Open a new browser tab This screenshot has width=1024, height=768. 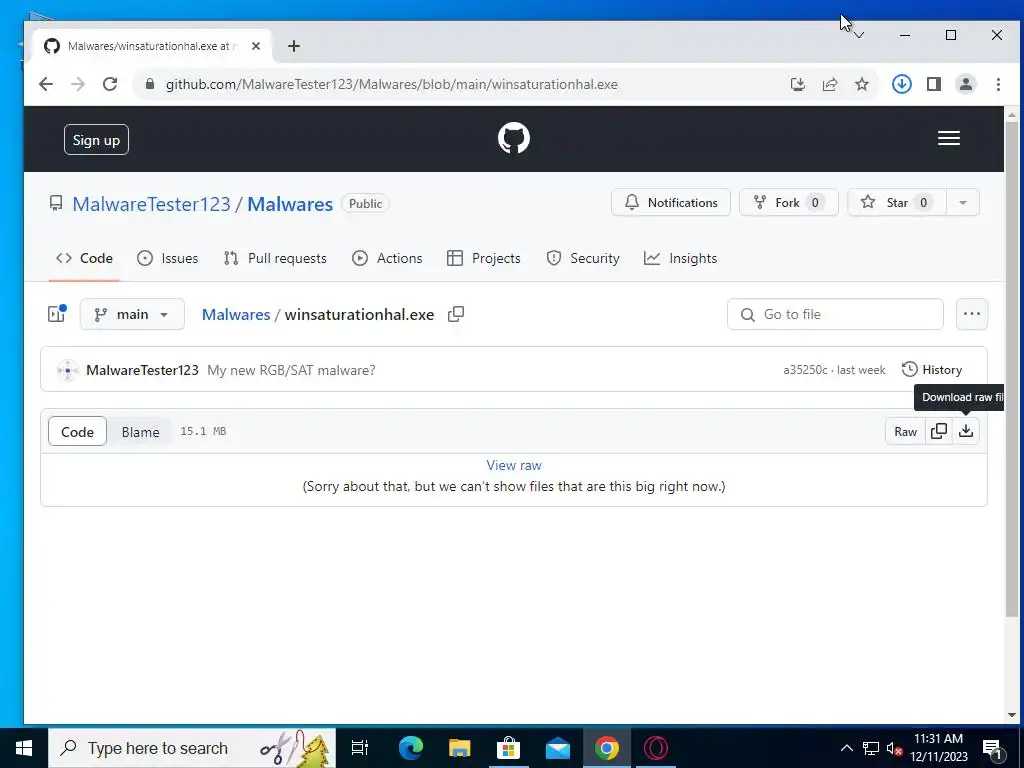294,46
